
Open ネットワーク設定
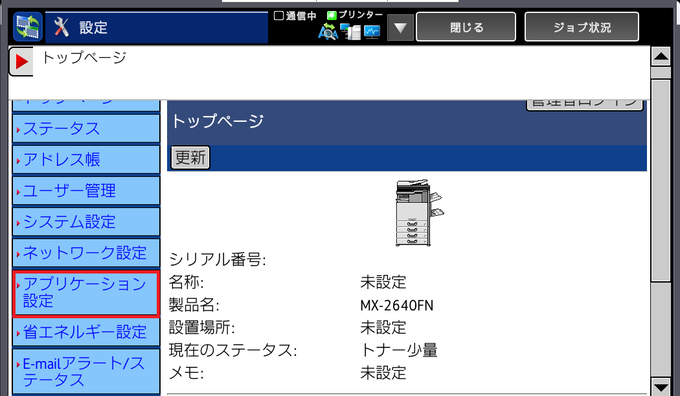[86, 253]
